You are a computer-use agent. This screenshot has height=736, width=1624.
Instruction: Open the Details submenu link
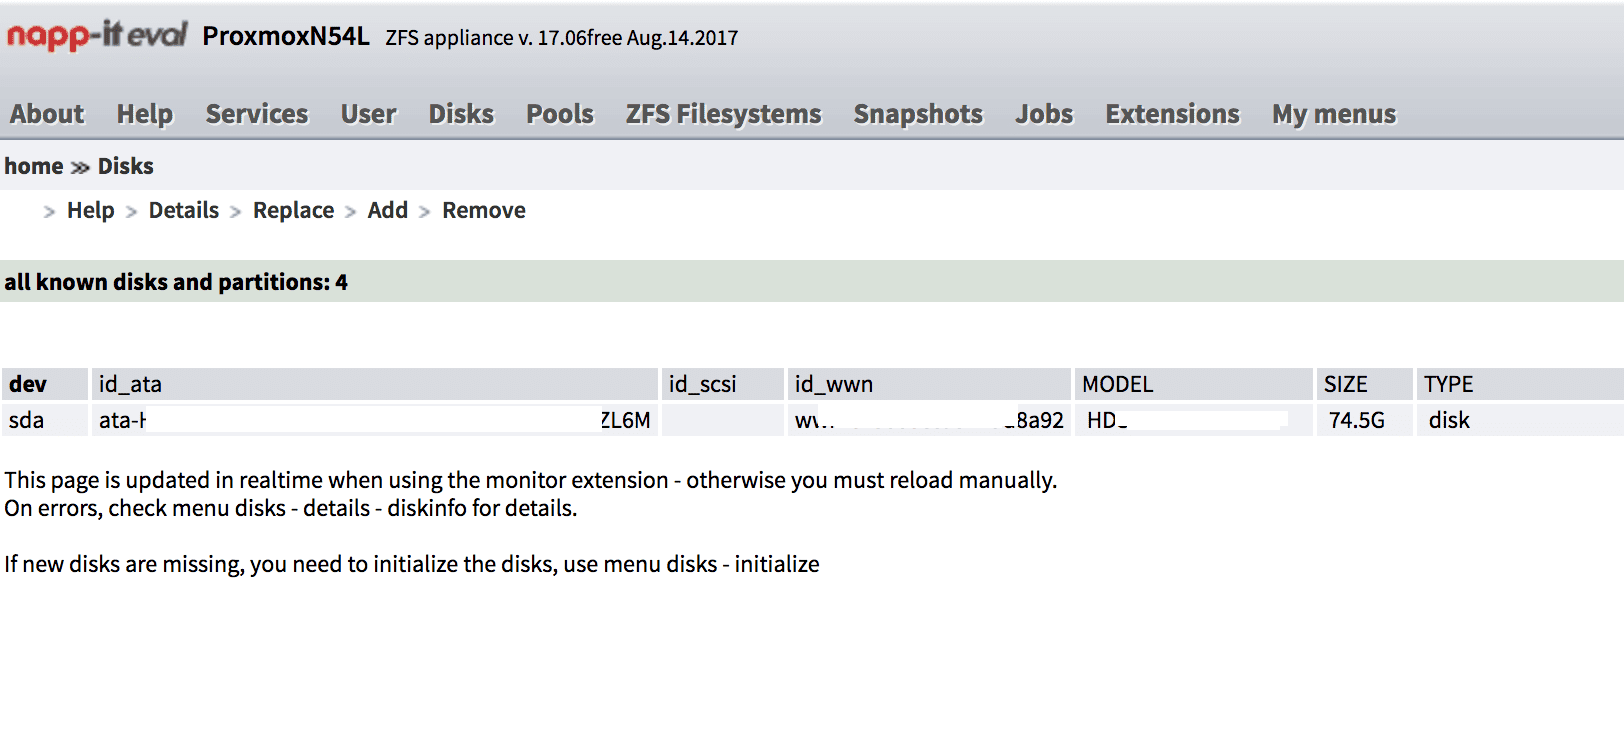(184, 210)
